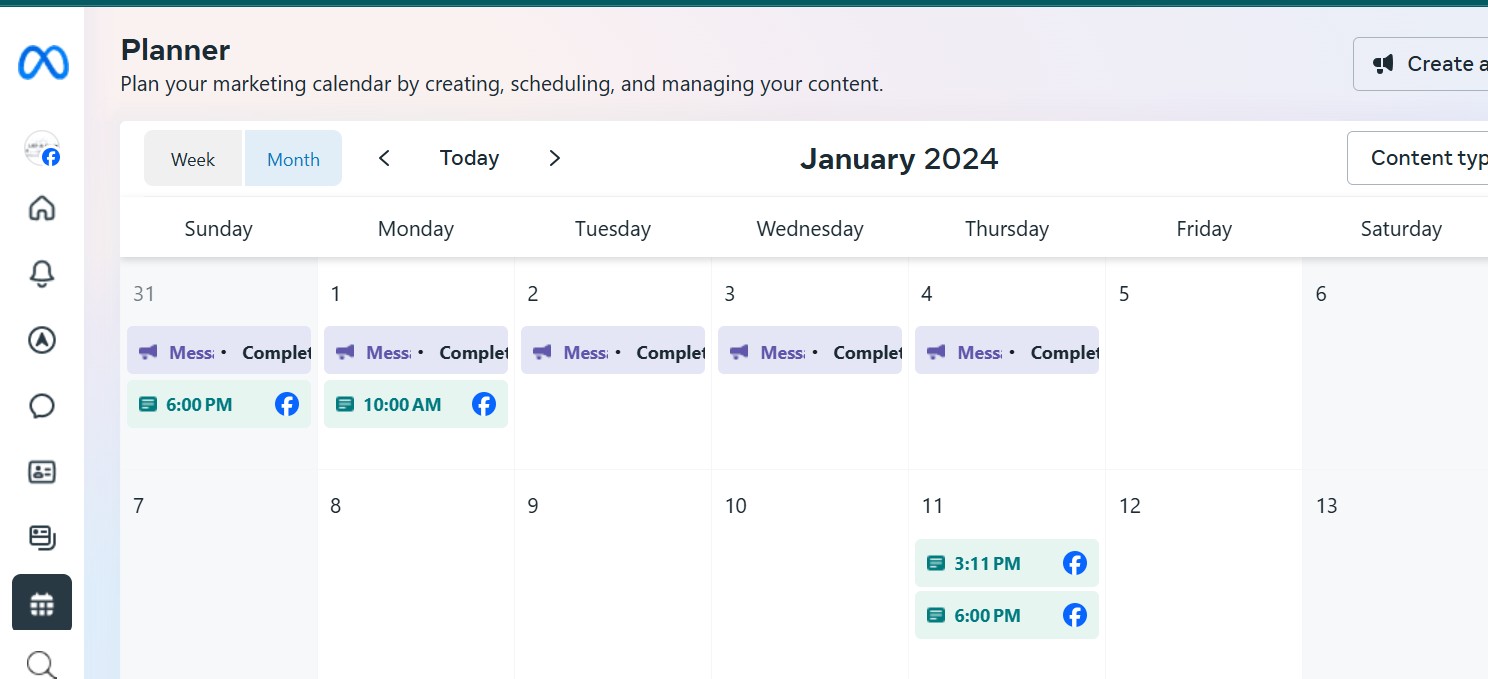Open the Content posts icon in sidebar
The width and height of the screenshot is (1488, 679).
pyautogui.click(x=42, y=538)
